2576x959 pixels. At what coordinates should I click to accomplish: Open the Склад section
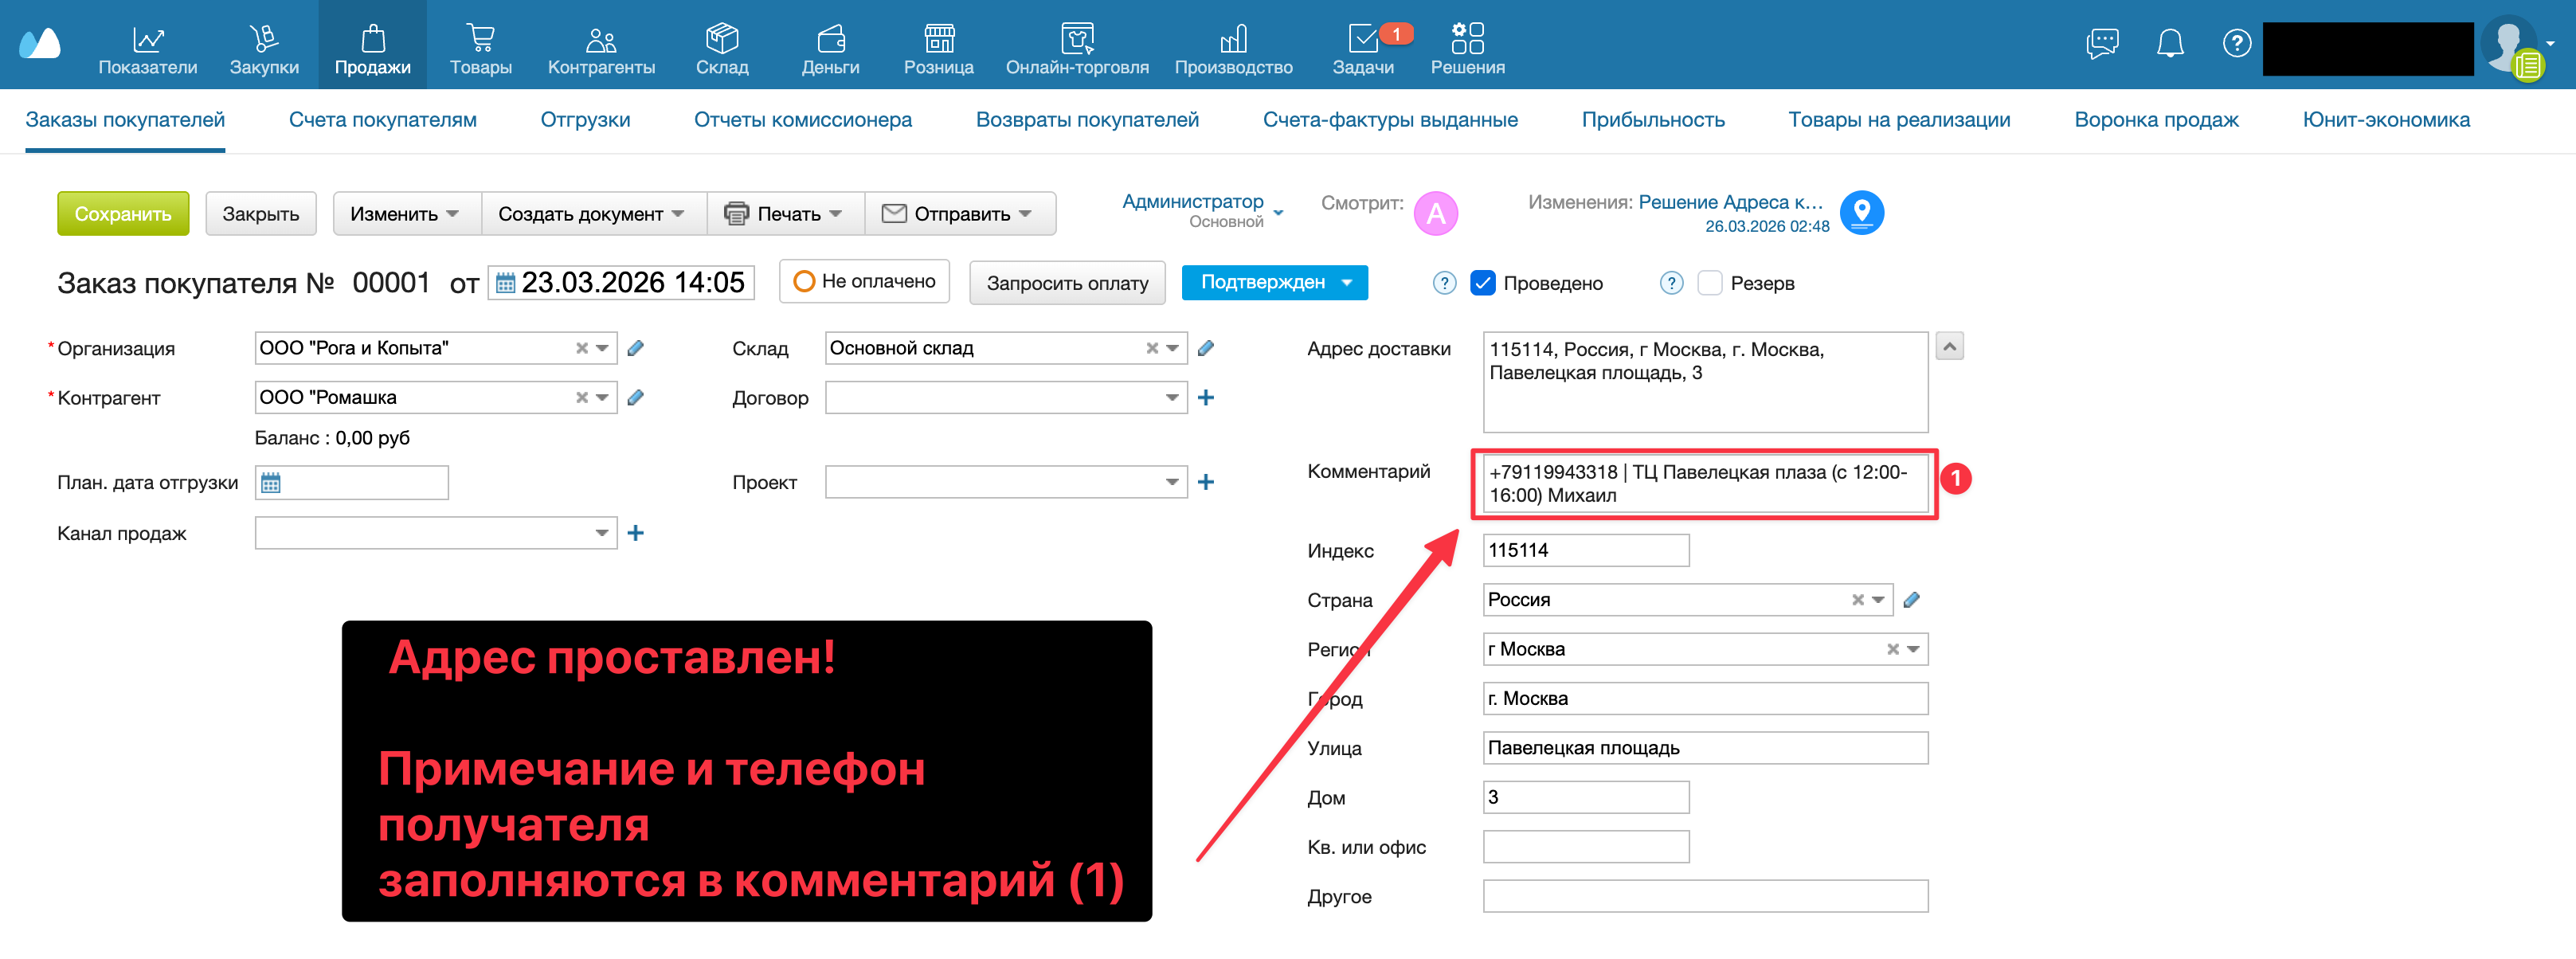[722, 45]
